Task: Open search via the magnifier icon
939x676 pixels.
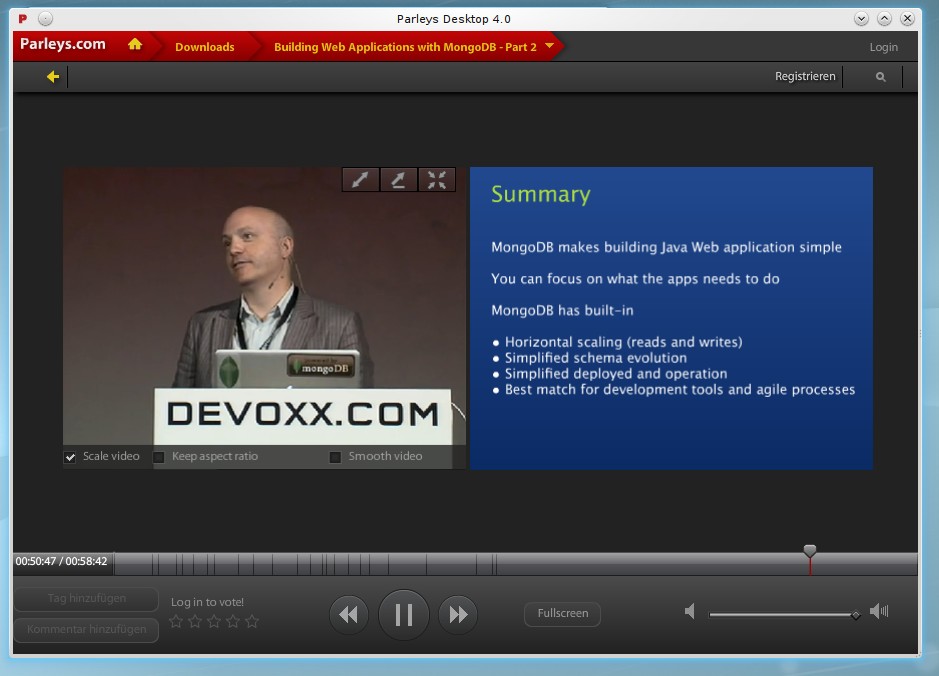Action: 879,76
